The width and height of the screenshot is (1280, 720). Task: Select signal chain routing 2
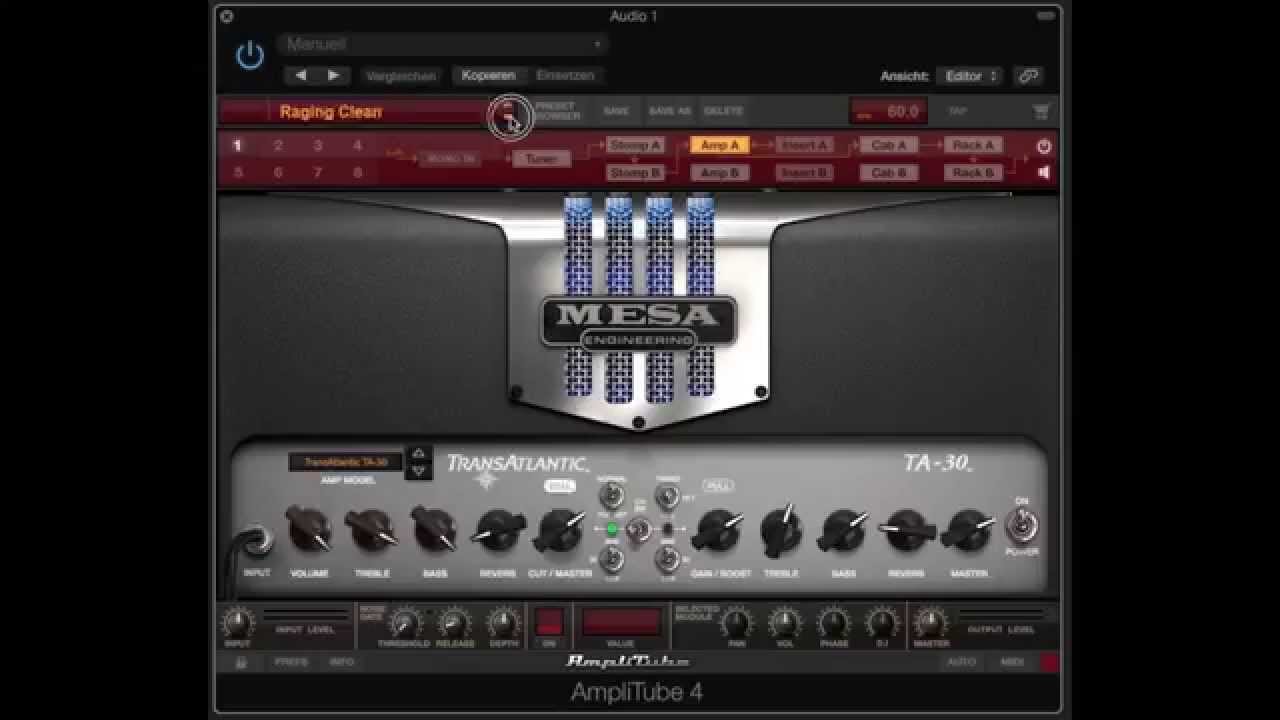pos(278,145)
